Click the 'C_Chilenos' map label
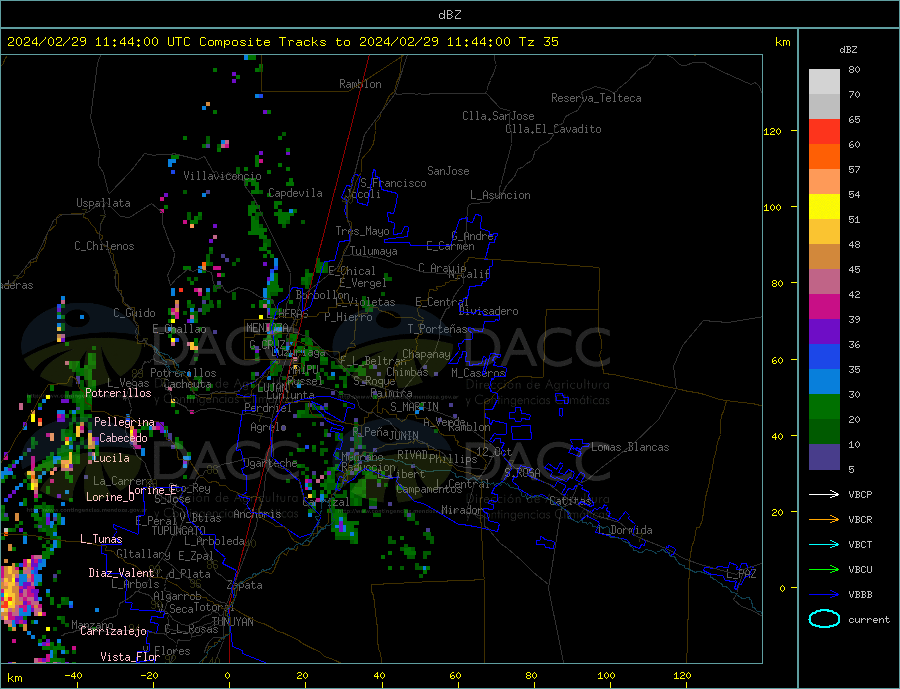The image size is (900, 689). (x=104, y=246)
